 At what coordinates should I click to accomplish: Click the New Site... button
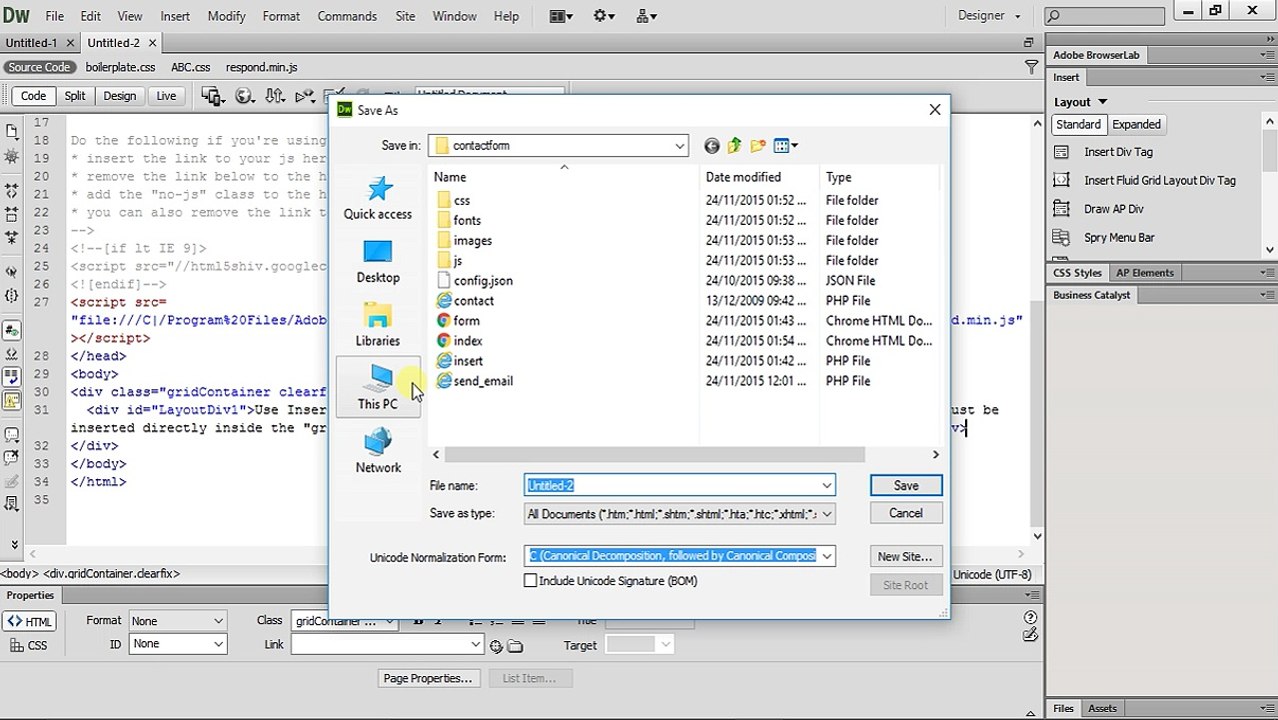[x=905, y=557]
